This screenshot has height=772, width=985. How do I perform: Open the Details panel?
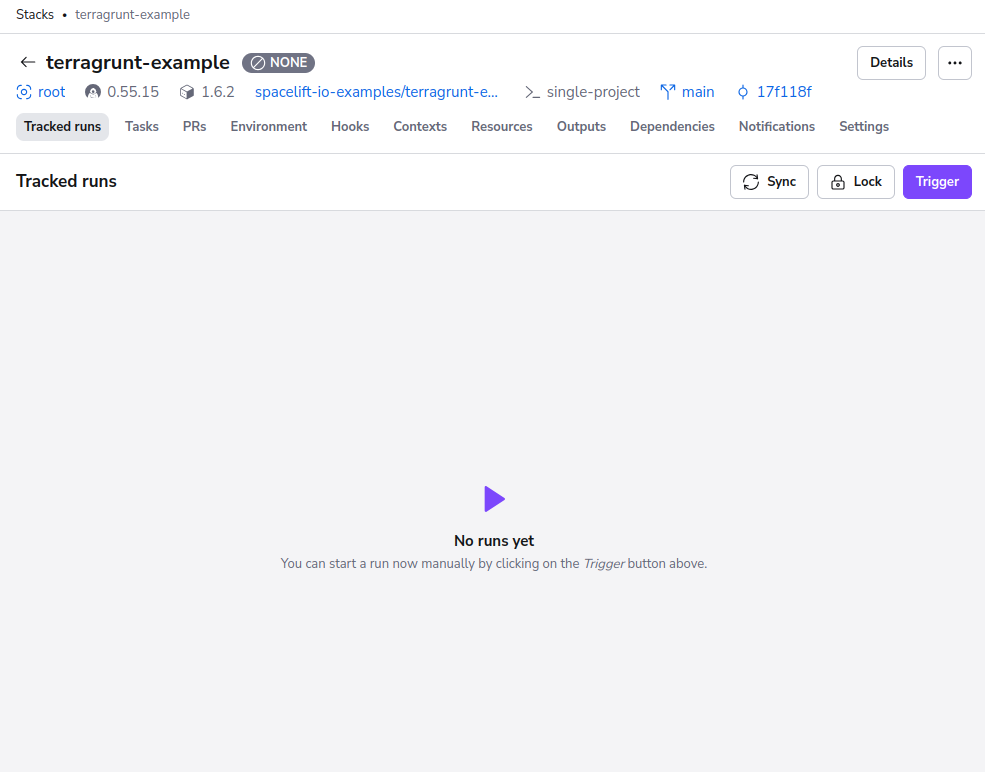(891, 62)
